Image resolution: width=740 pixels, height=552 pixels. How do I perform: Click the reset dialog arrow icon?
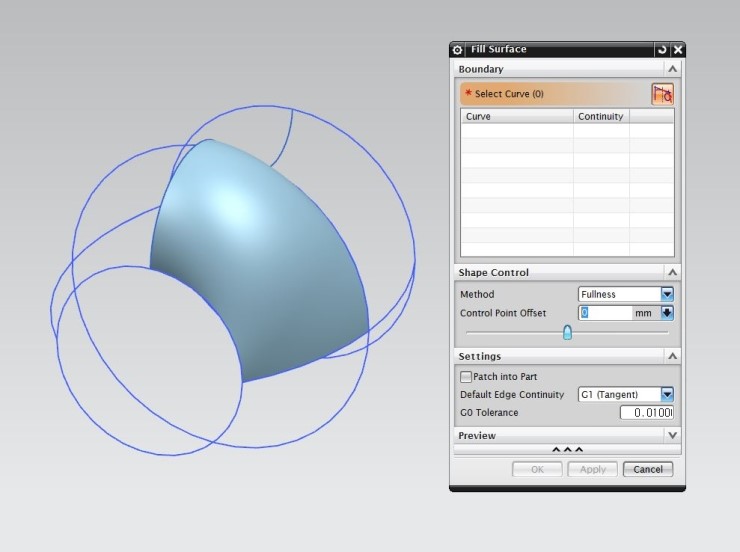(x=662, y=50)
